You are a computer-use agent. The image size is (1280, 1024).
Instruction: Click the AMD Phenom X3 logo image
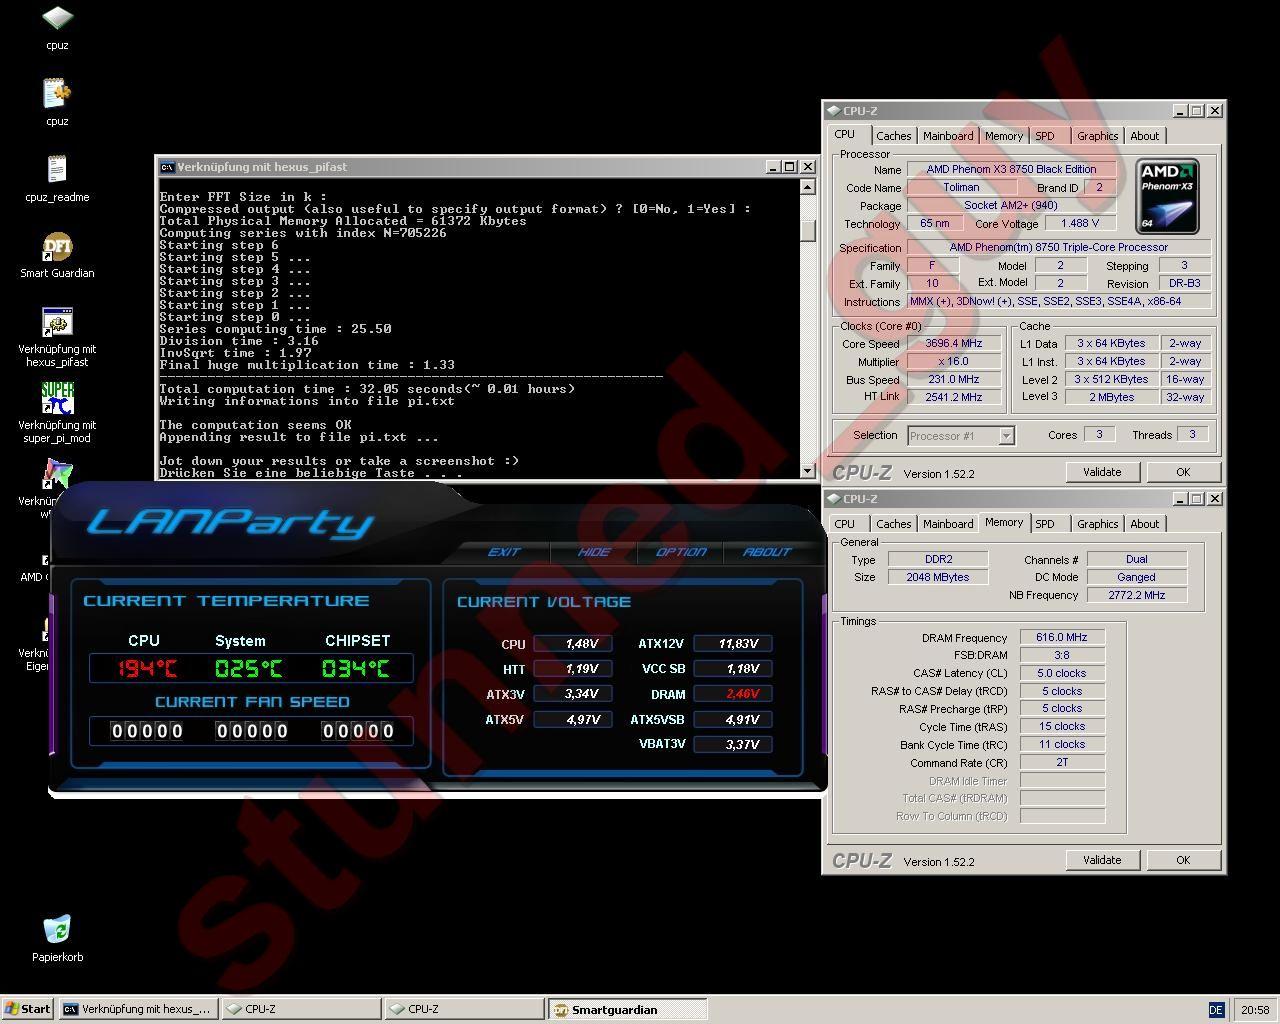pyautogui.click(x=1167, y=196)
